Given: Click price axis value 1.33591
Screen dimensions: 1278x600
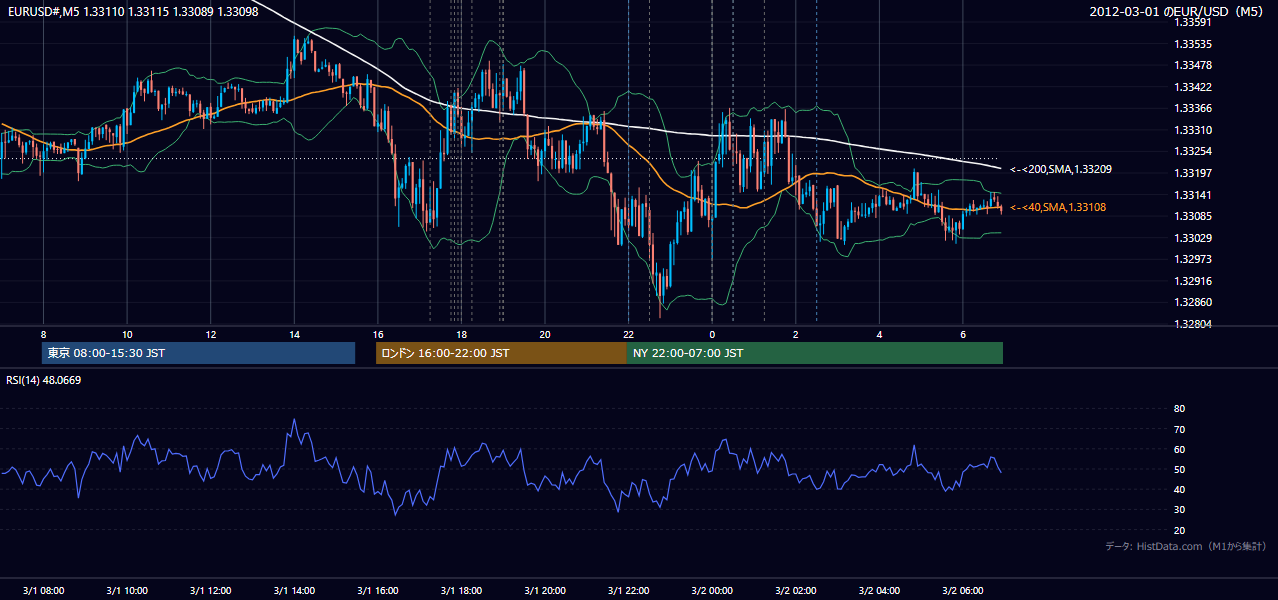Looking at the screenshot, I should pos(1193,22).
